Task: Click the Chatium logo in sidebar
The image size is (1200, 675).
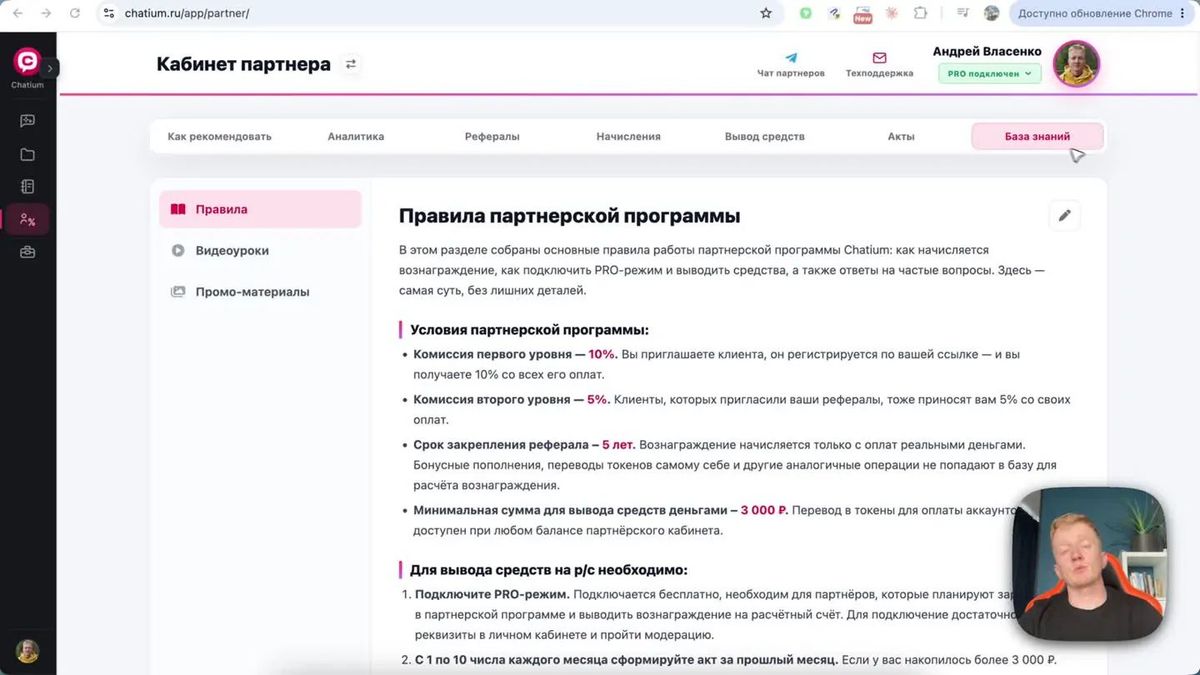Action: point(27,62)
